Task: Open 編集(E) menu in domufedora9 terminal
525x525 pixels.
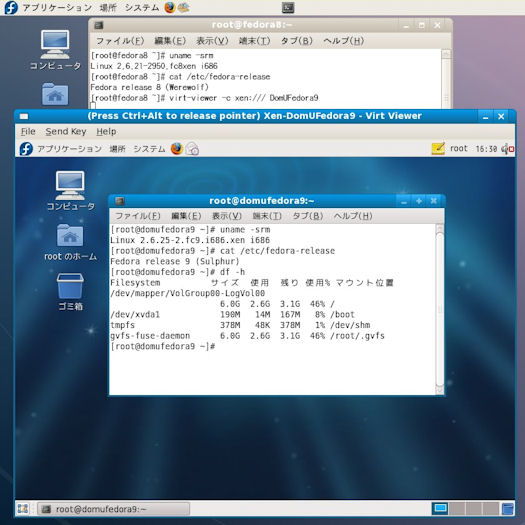Action: click(x=186, y=216)
